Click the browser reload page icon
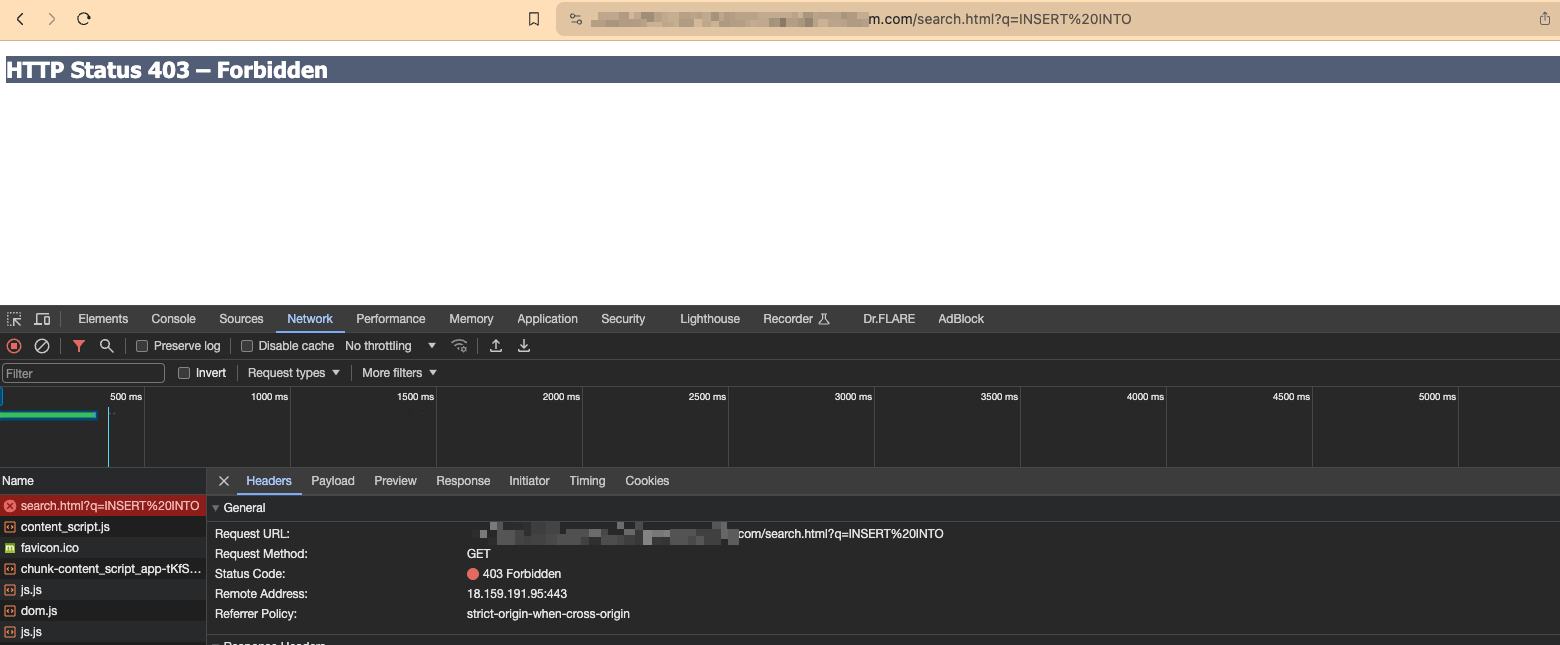The height and width of the screenshot is (645, 1560). point(84,19)
